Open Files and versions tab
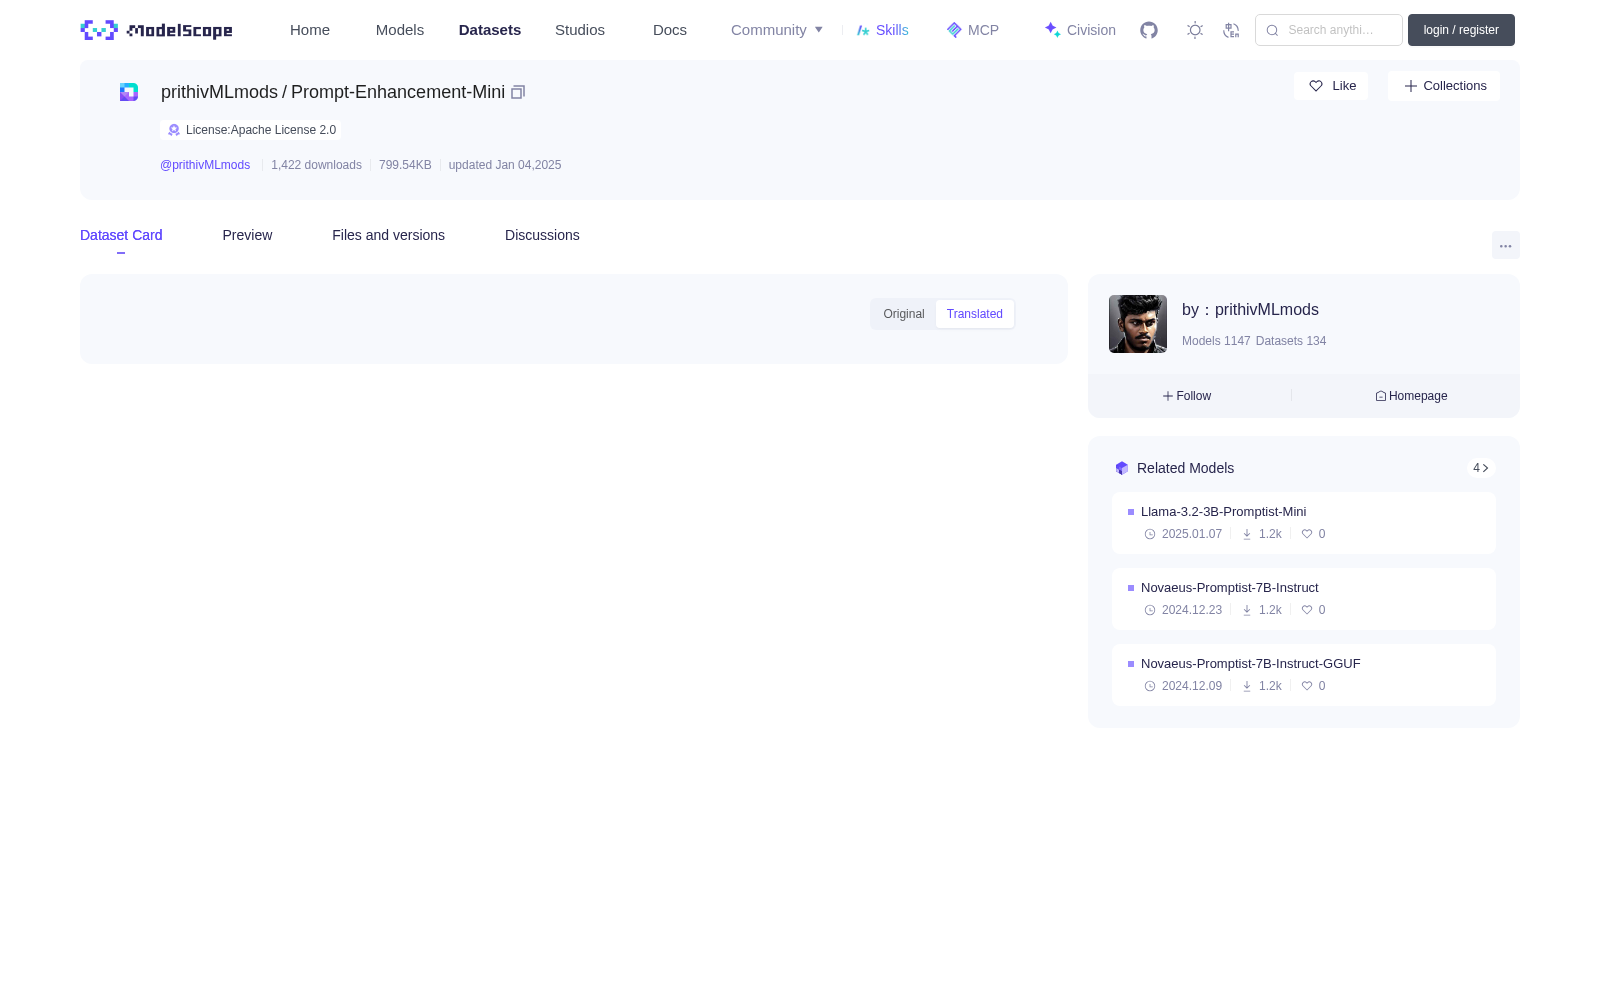Screen dimensions: 1600x1000 pyautogui.click(x=388, y=235)
